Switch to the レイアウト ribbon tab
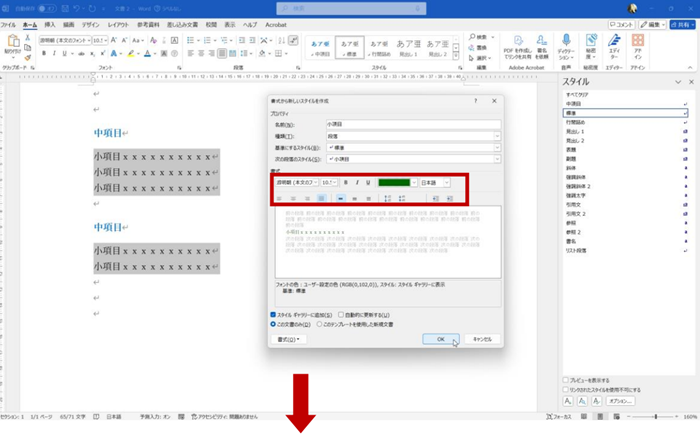The image size is (700, 437). (117, 22)
